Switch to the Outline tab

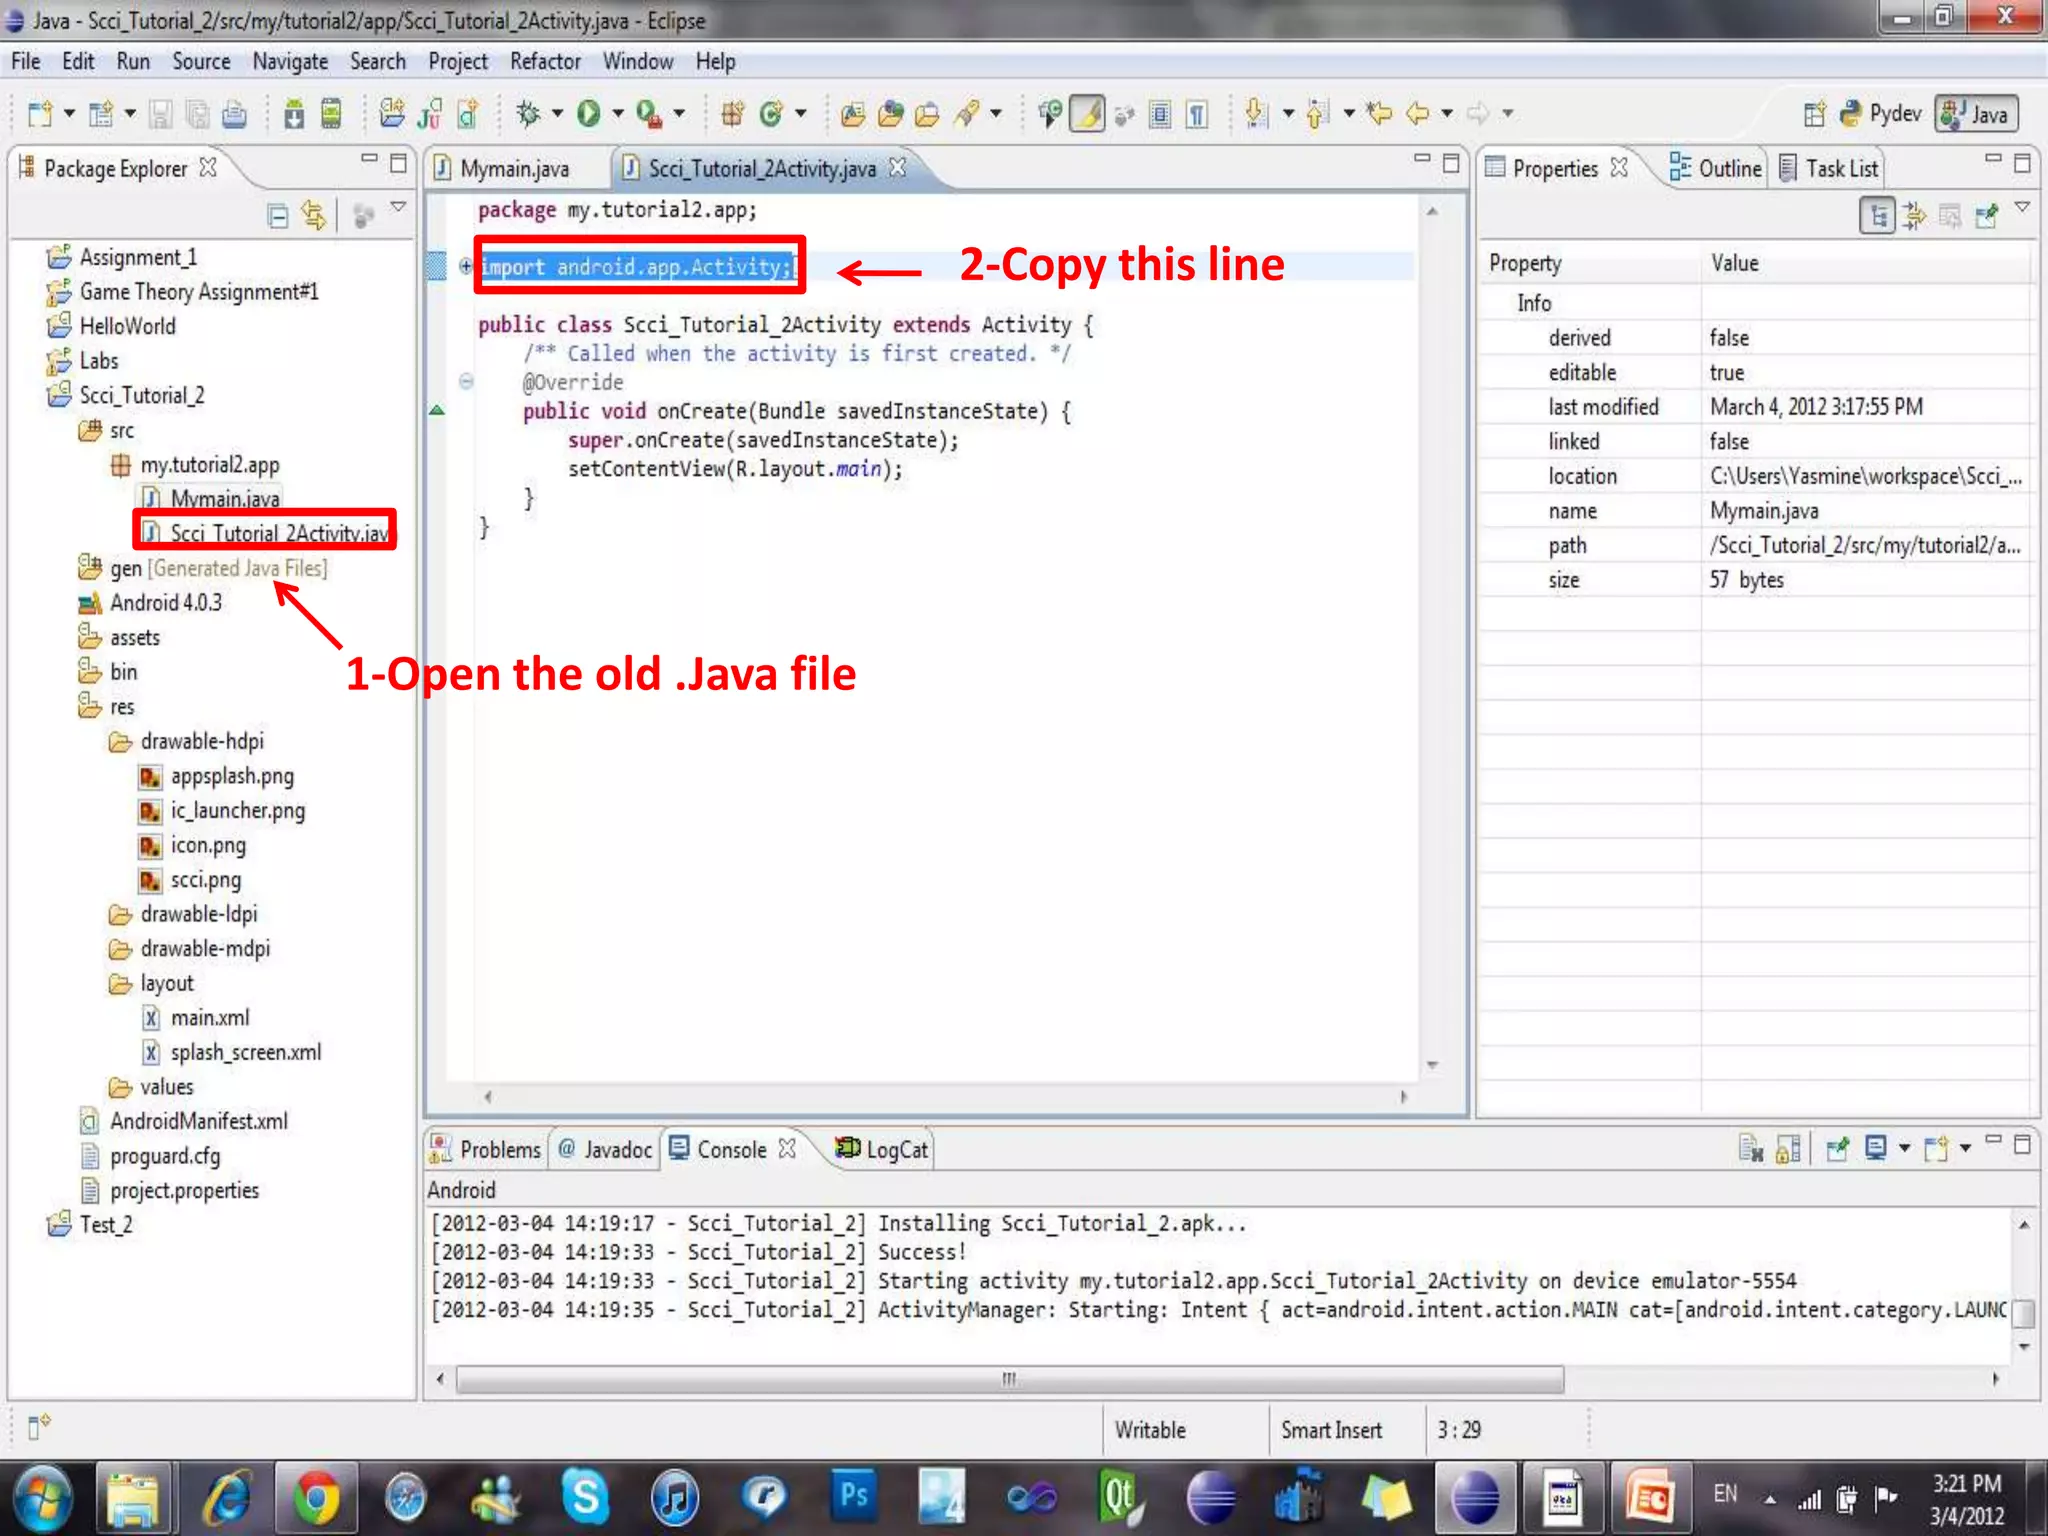tap(1716, 168)
